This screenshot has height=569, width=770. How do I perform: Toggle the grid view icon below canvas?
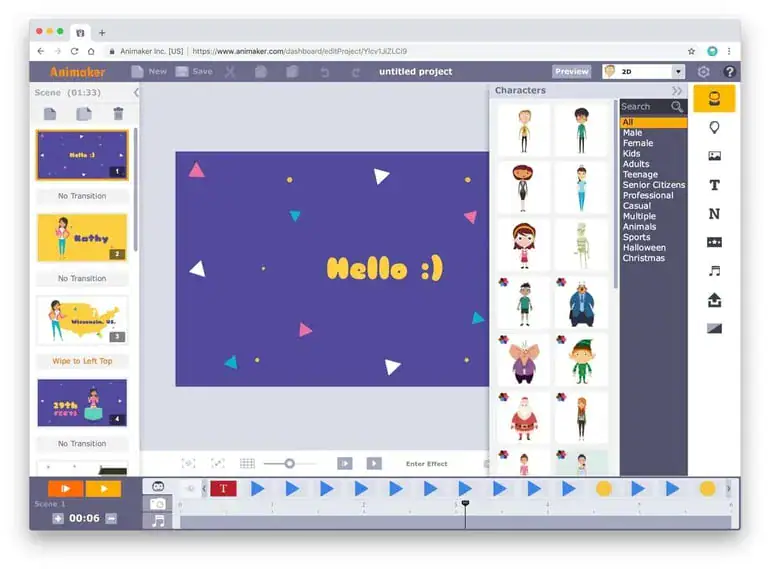point(247,464)
